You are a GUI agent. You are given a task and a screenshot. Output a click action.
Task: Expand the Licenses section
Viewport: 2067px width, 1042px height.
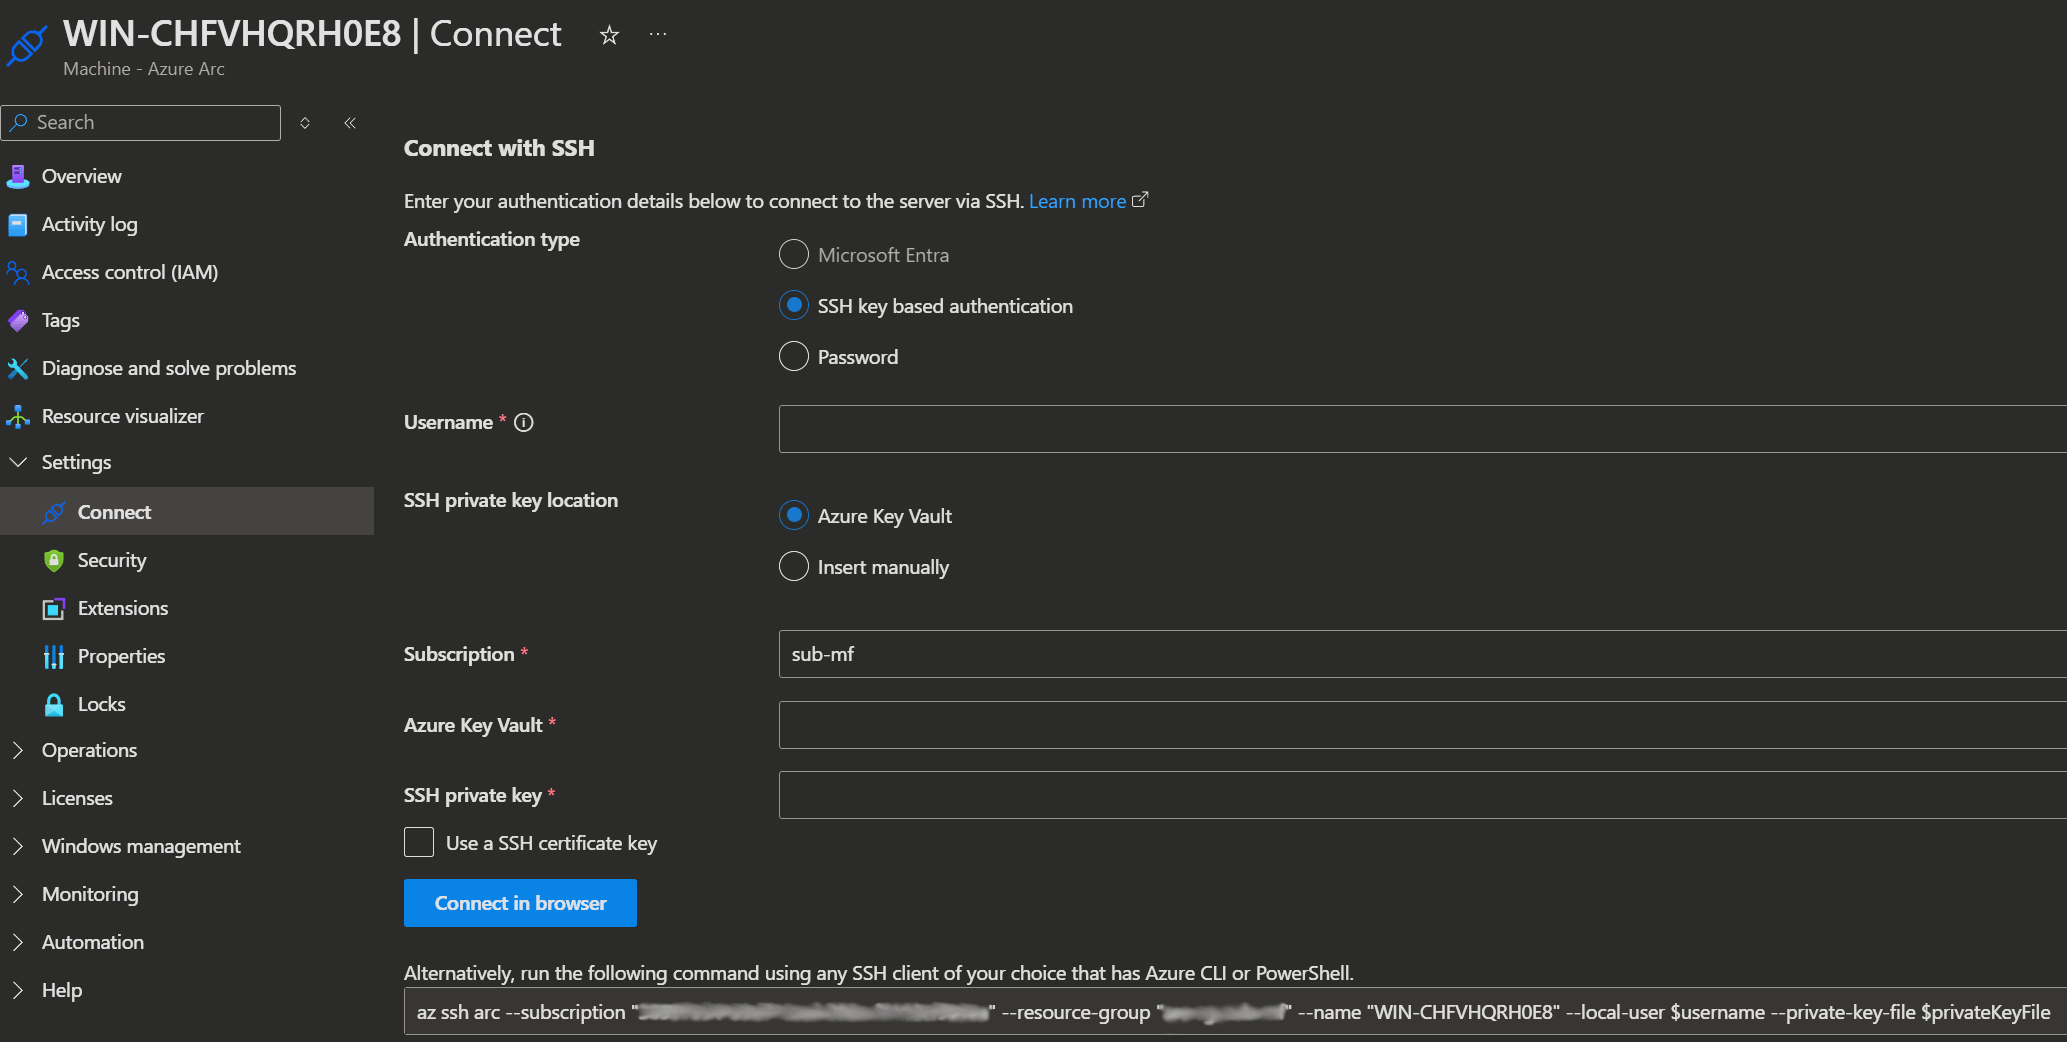tap(18, 798)
